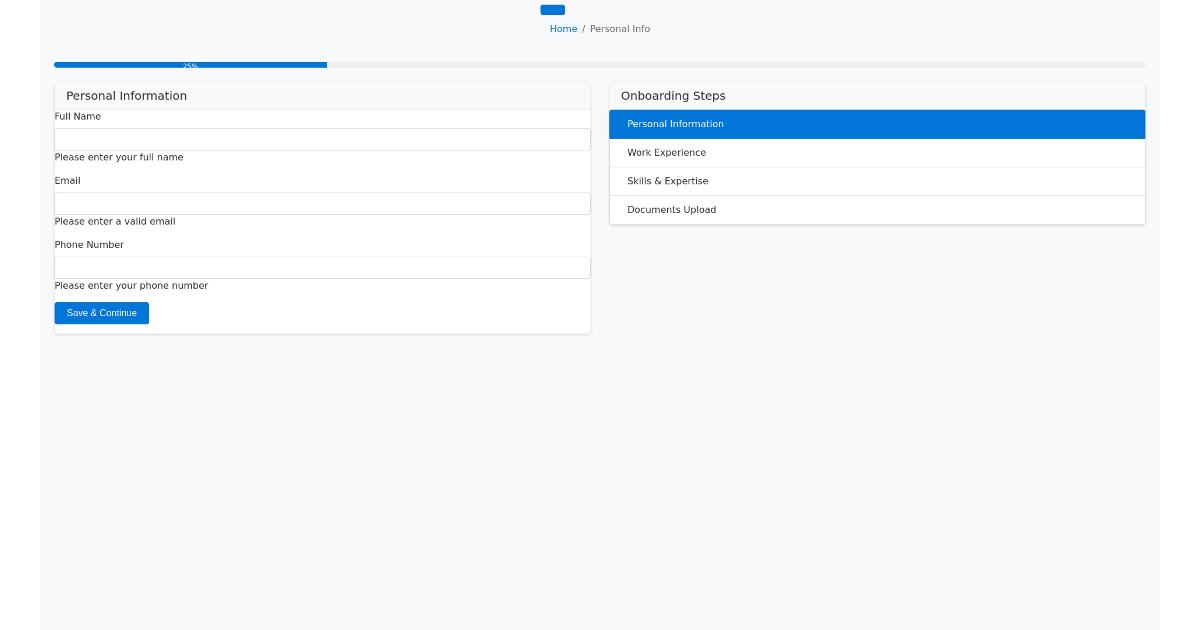
Task: Click the 'Please enter a valid email' helper text
Action: 115,221
